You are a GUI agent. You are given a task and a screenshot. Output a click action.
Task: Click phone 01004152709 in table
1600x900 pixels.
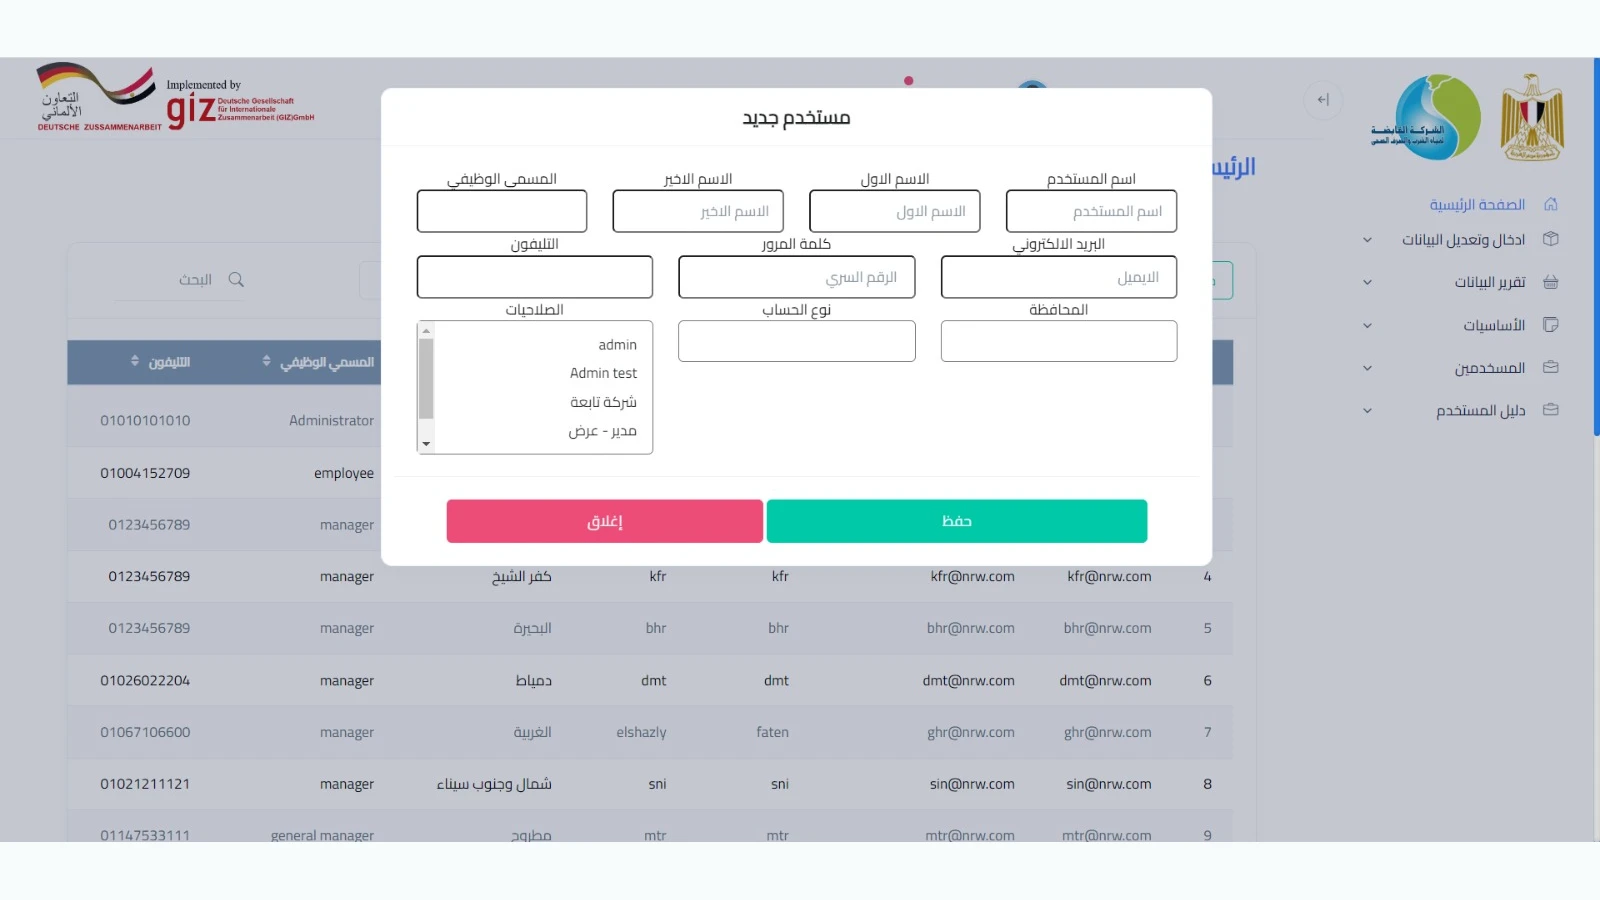tap(145, 473)
